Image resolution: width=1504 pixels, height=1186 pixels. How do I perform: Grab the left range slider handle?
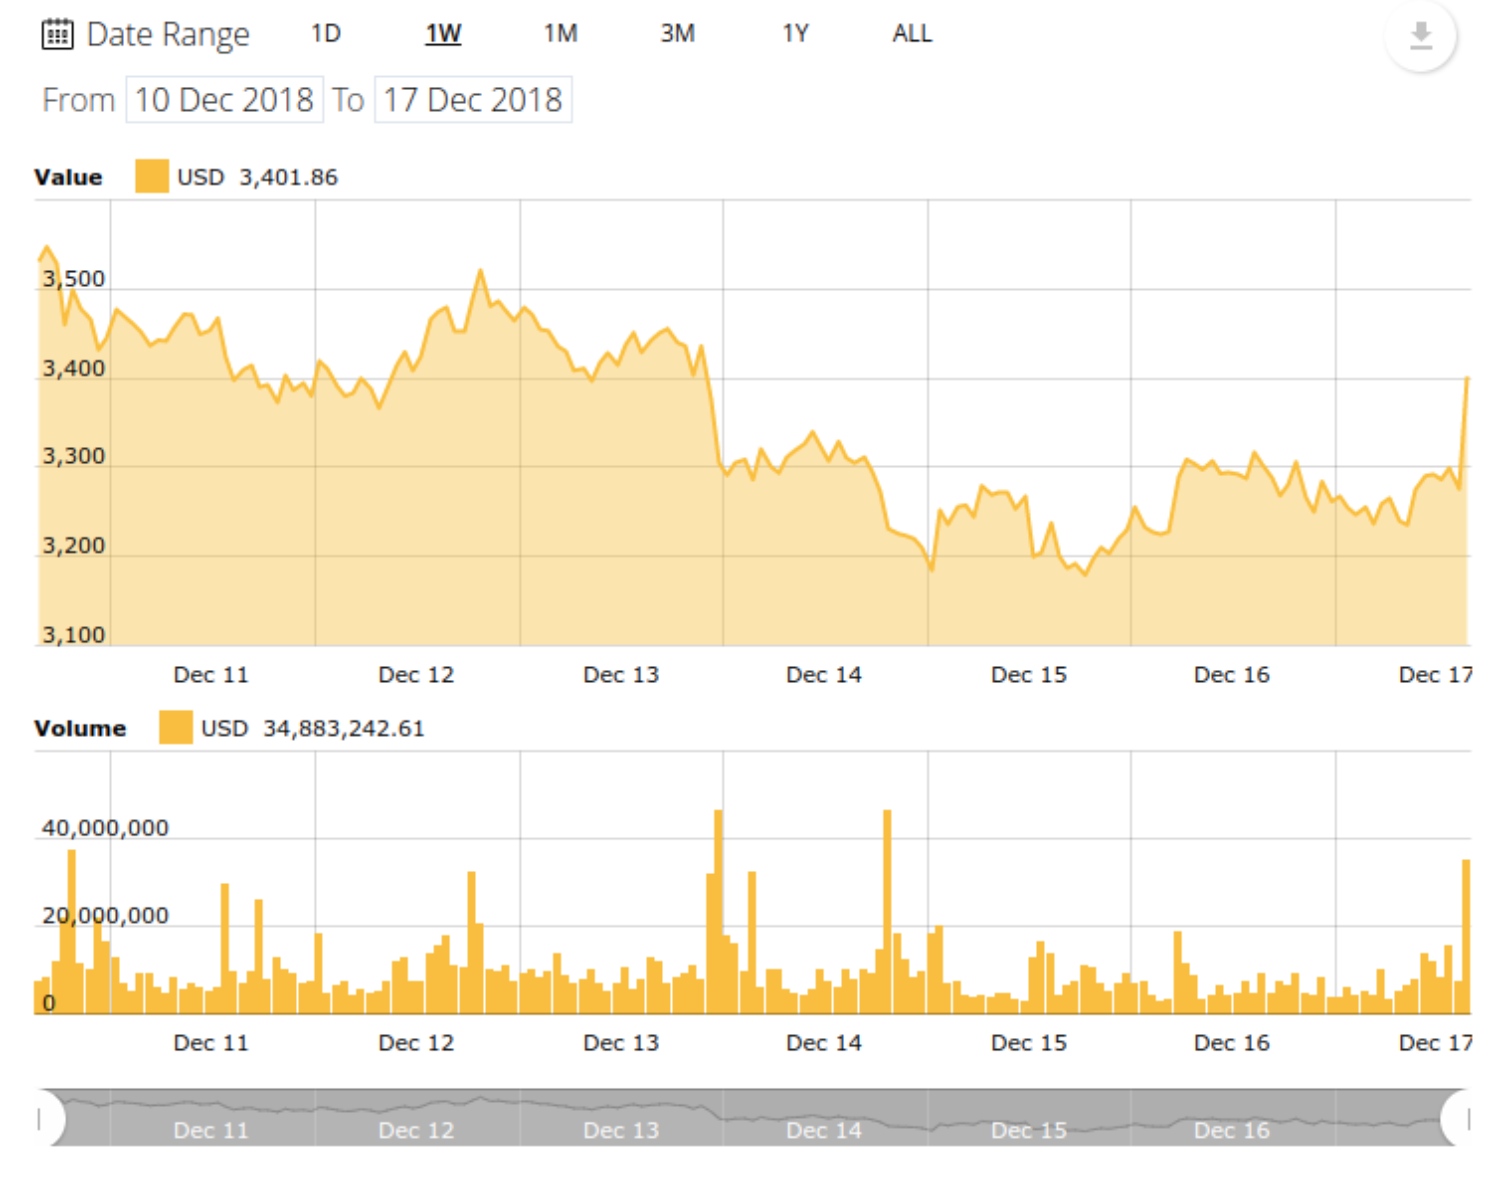click(44, 1118)
